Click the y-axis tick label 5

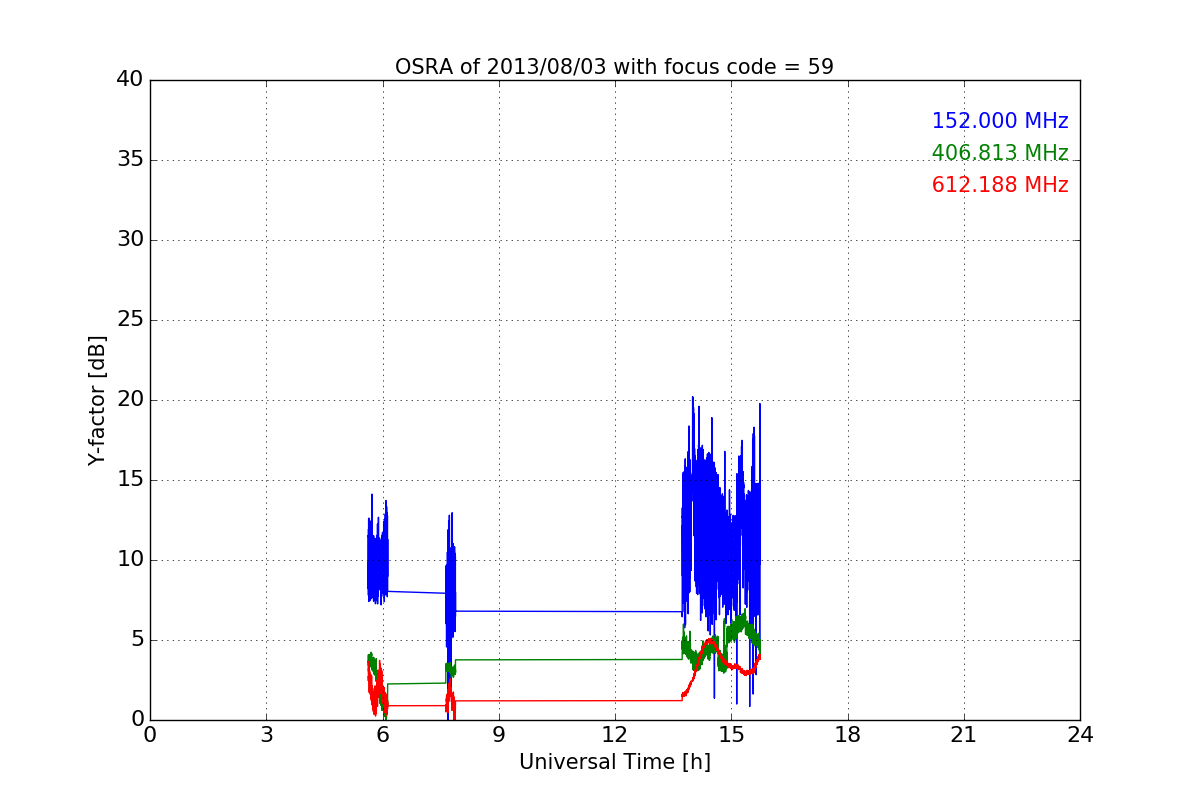pyautogui.click(x=136, y=640)
